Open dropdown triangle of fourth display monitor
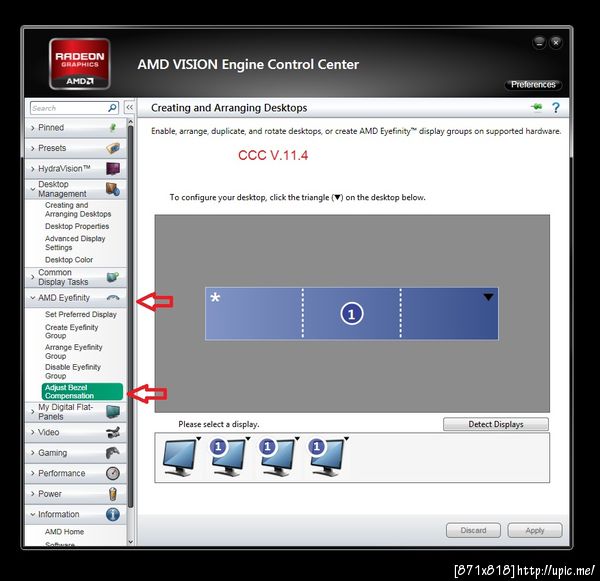This screenshot has height=581, width=600. pyautogui.click(x=346, y=438)
